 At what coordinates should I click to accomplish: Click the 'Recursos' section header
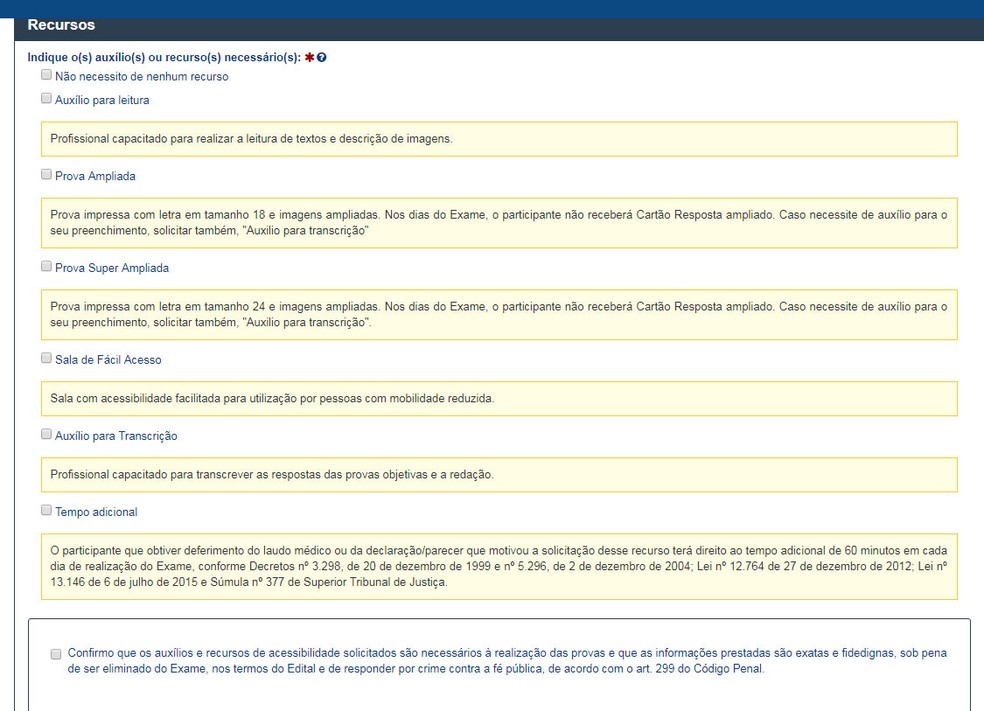pyautogui.click(x=62, y=25)
